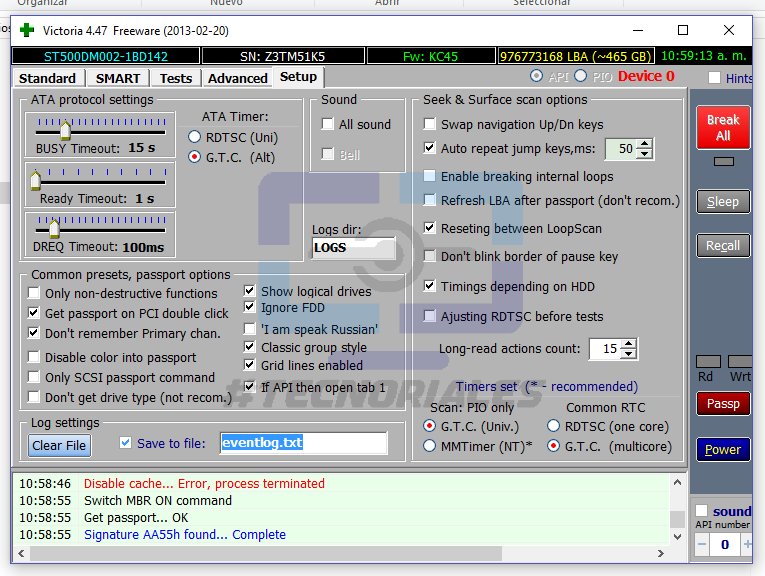Click the Ready Timeout slider handle
The width and height of the screenshot is (765, 576).
[x=36, y=179]
